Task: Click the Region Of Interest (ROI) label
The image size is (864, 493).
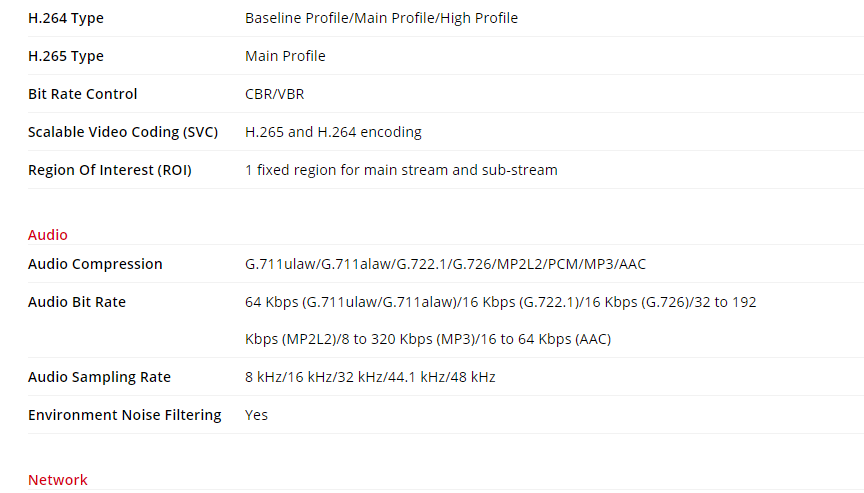Action: click(x=110, y=170)
